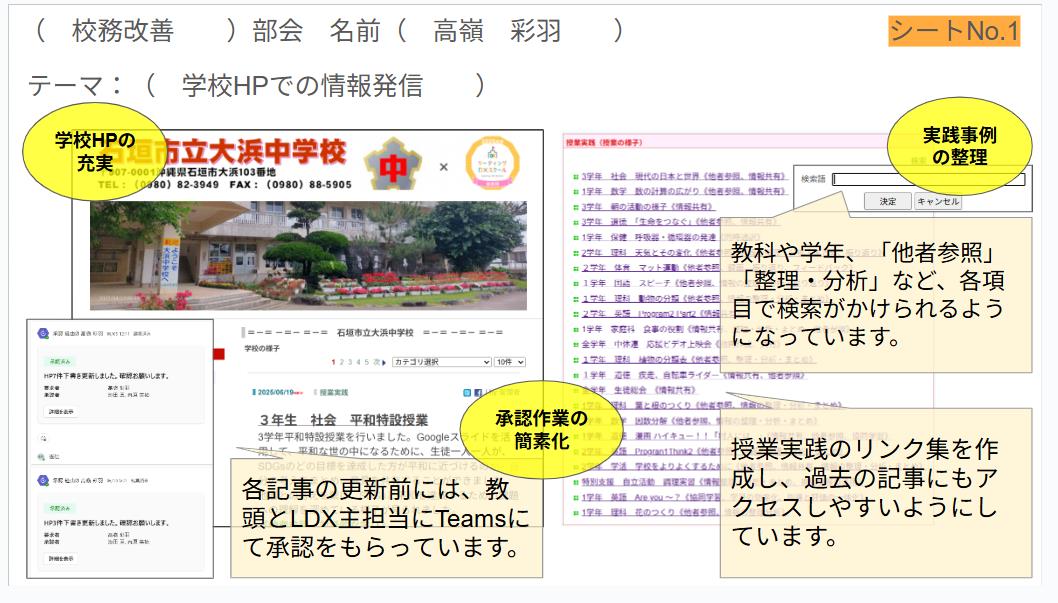Screen dimensions: 1058x603
Task: Open the 3学年 社会 現代の日本と世界 link
Action: tap(680, 174)
